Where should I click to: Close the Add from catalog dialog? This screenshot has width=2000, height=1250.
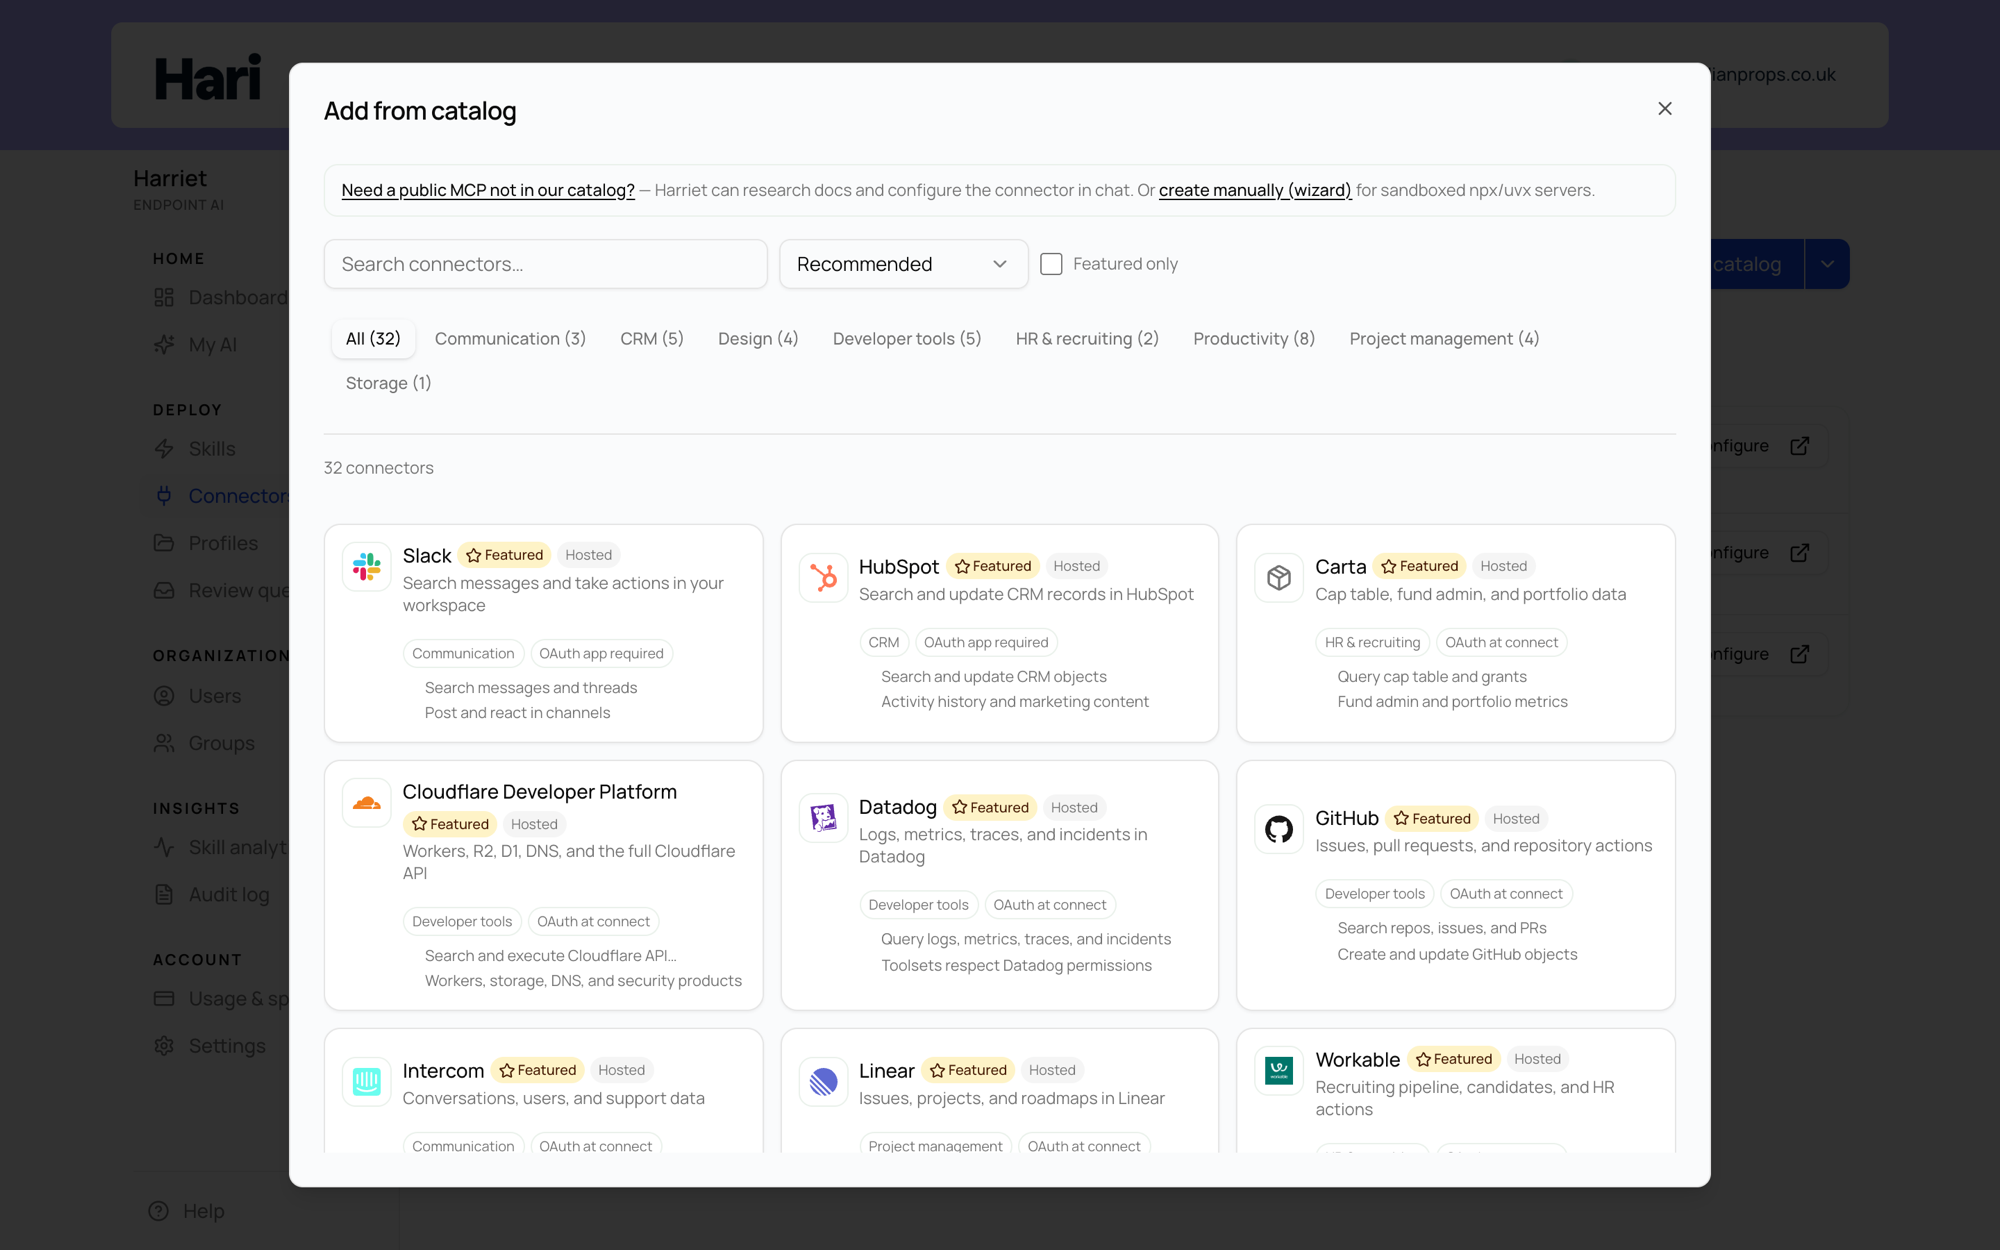click(1665, 108)
